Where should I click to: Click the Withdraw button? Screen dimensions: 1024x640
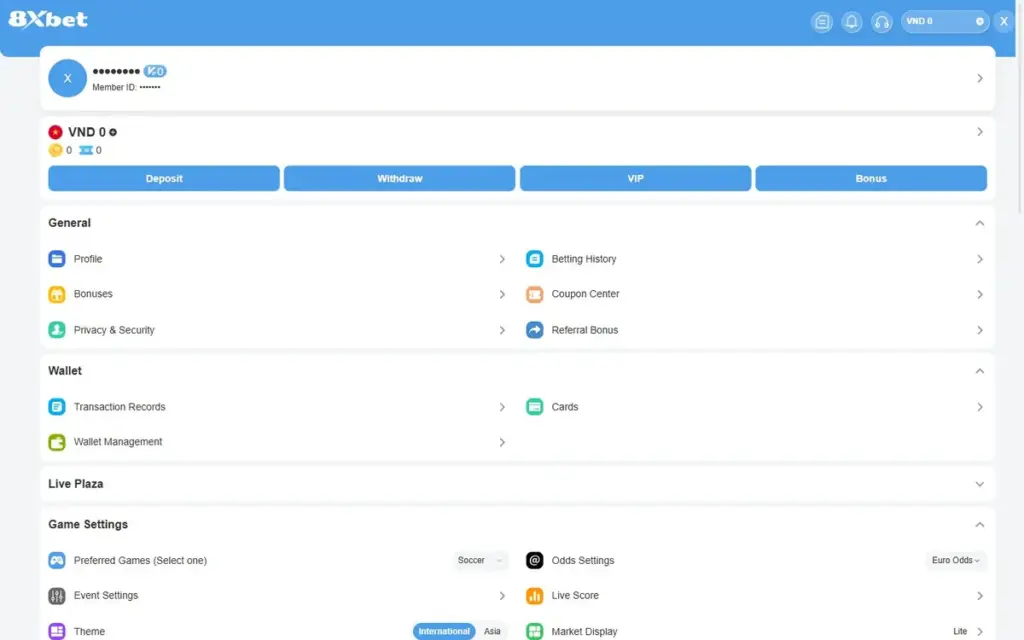tap(400, 178)
